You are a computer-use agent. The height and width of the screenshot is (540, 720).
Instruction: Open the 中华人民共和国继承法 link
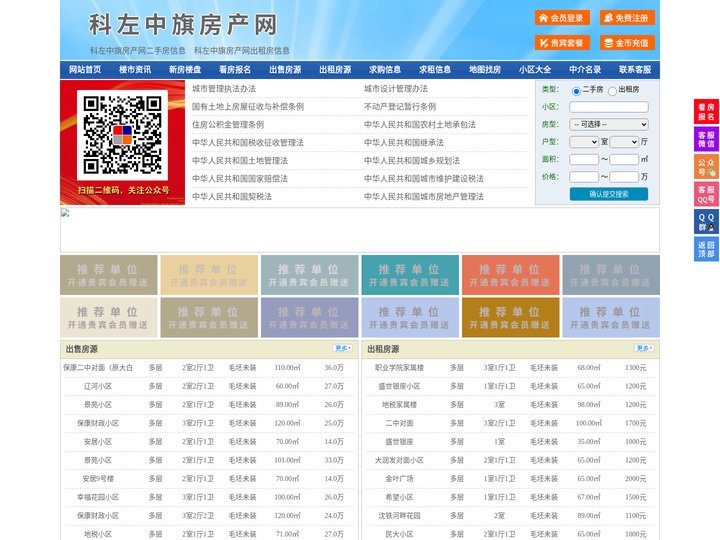(404, 142)
